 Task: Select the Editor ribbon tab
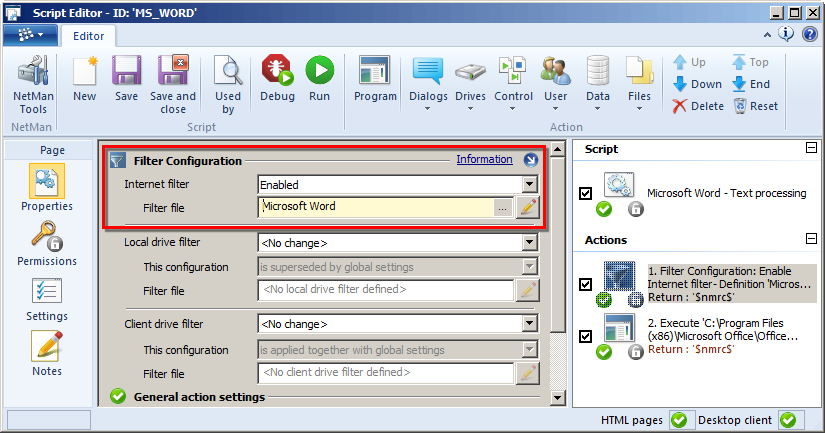coord(88,35)
